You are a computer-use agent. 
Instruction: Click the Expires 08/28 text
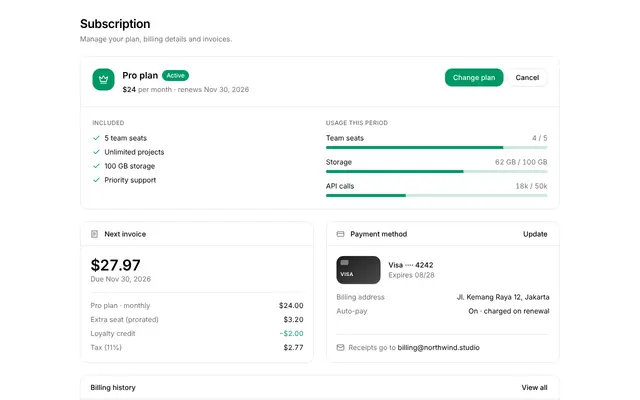(411, 275)
